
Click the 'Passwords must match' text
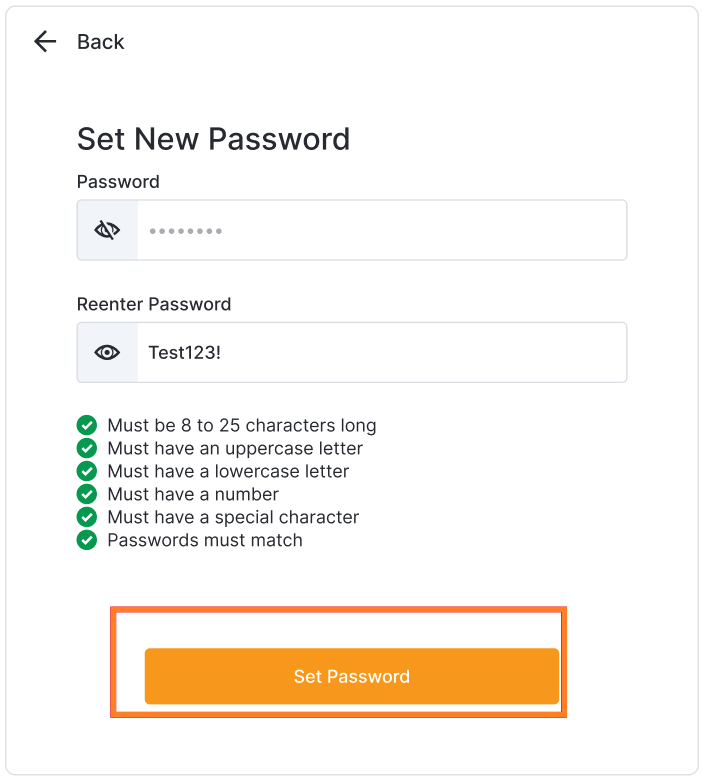tap(205, 540)
